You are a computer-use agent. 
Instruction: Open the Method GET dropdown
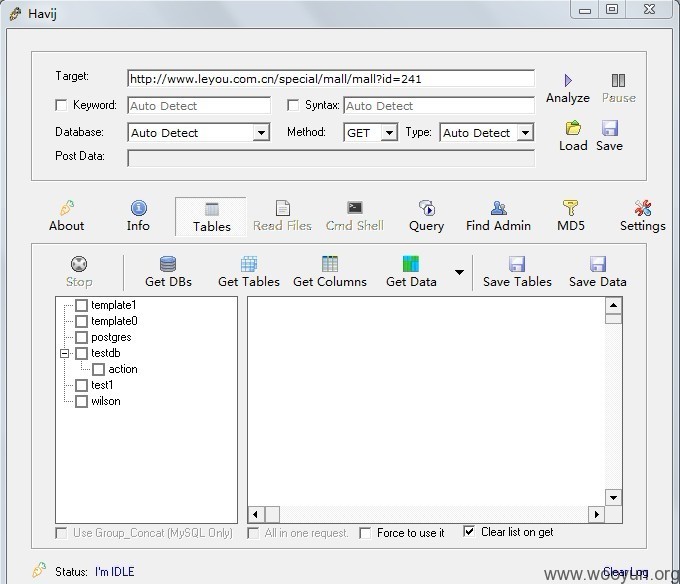389,133
